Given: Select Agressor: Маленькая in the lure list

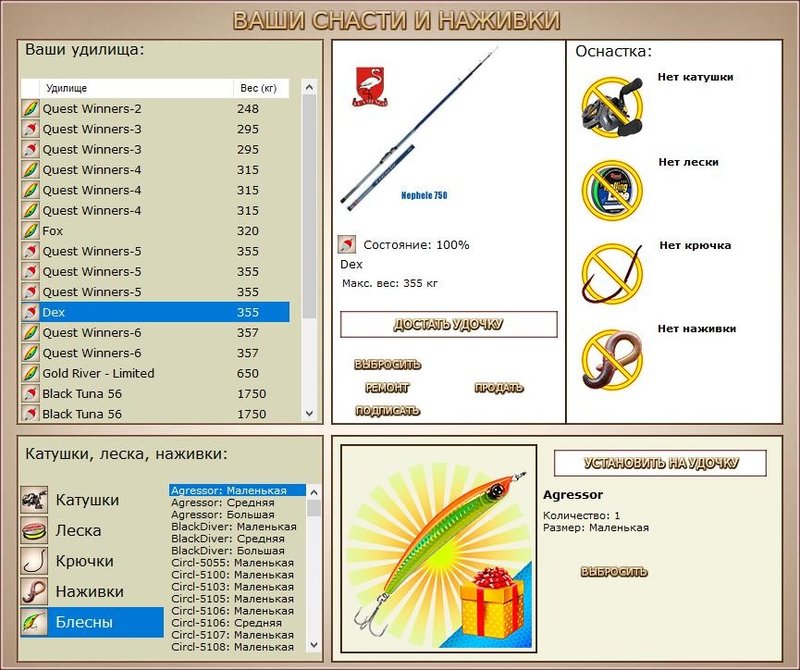Looking at the screenshot, I should [238, 490].
